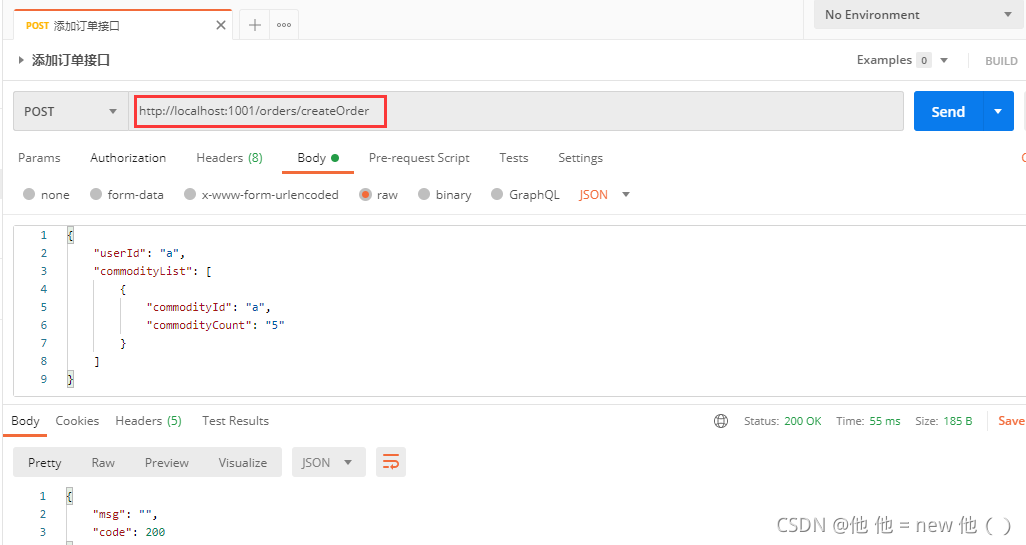This screenshot has width=1026, height=545.
Task: Click the "msg" line in response
Action: click(125, 514)
